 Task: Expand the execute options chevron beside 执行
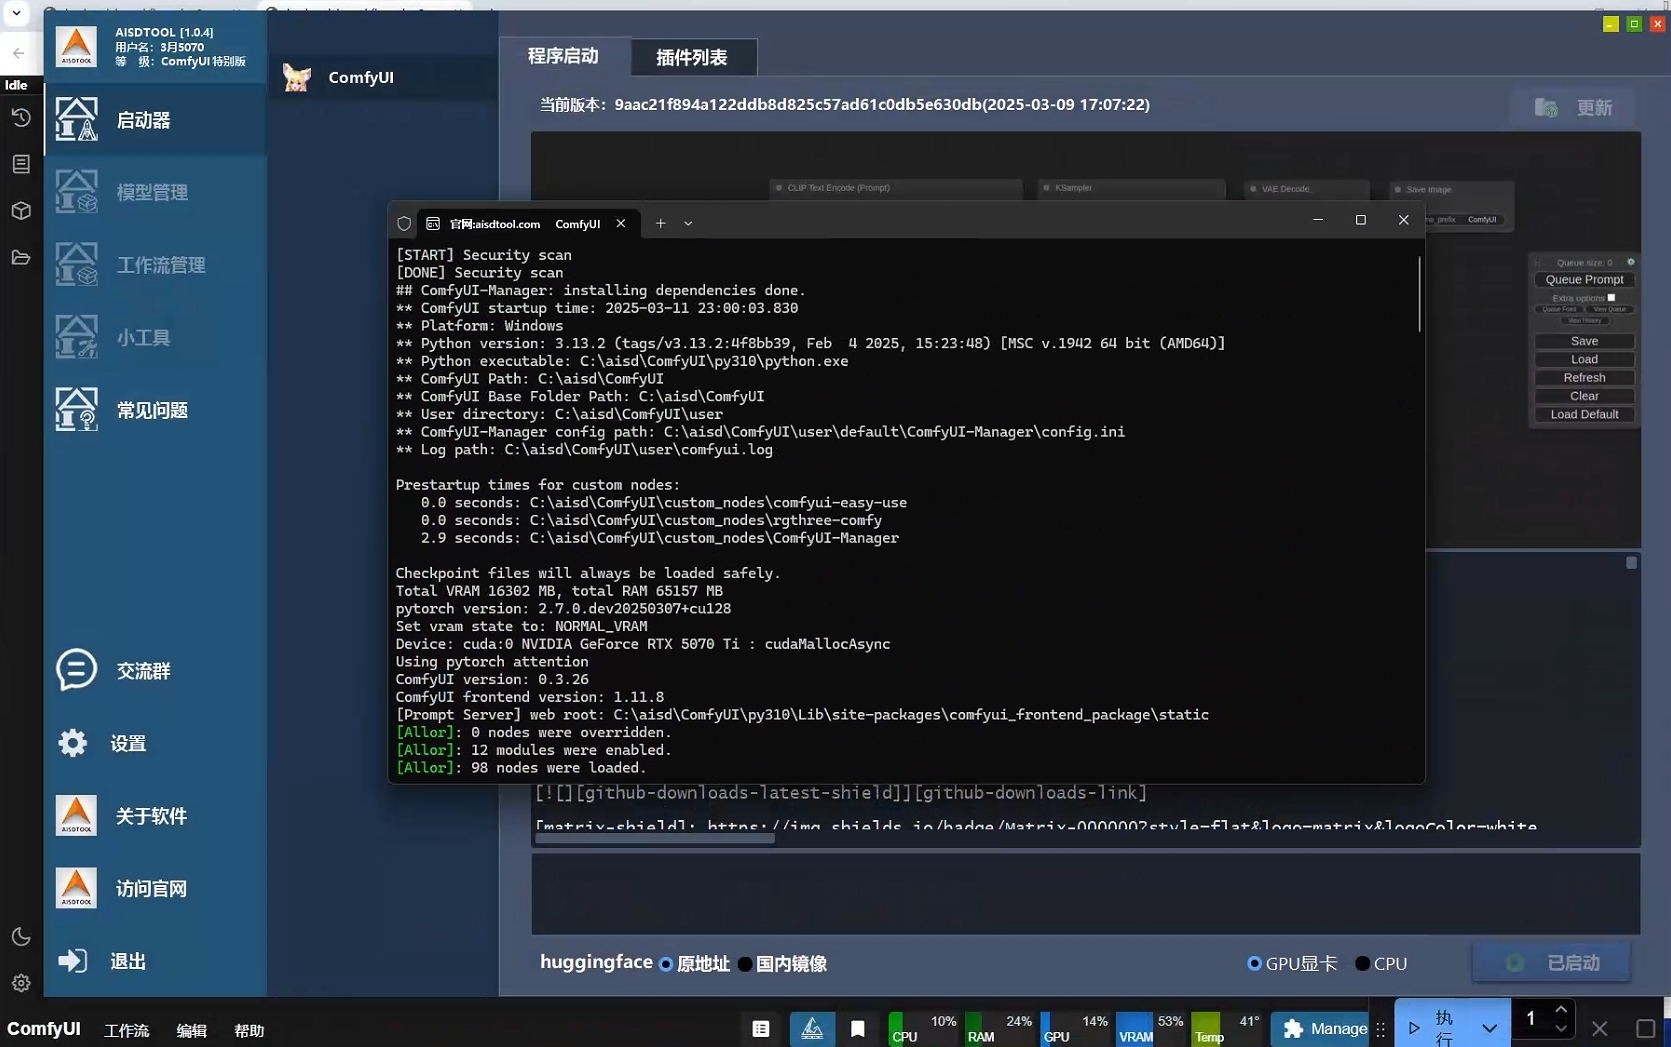(1489, 1029)
